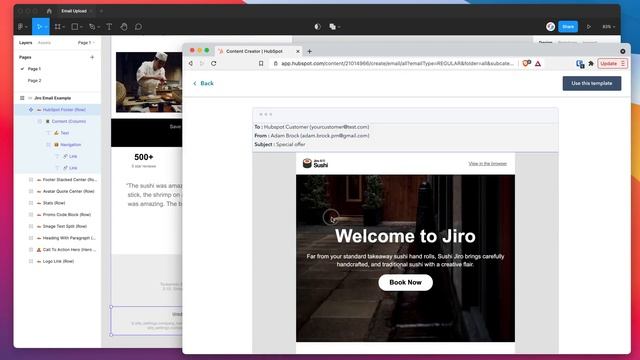The width and height of the screenshot is (640, 360).
Task: Click the translate extension icon
Action: [x=580, y=64]
